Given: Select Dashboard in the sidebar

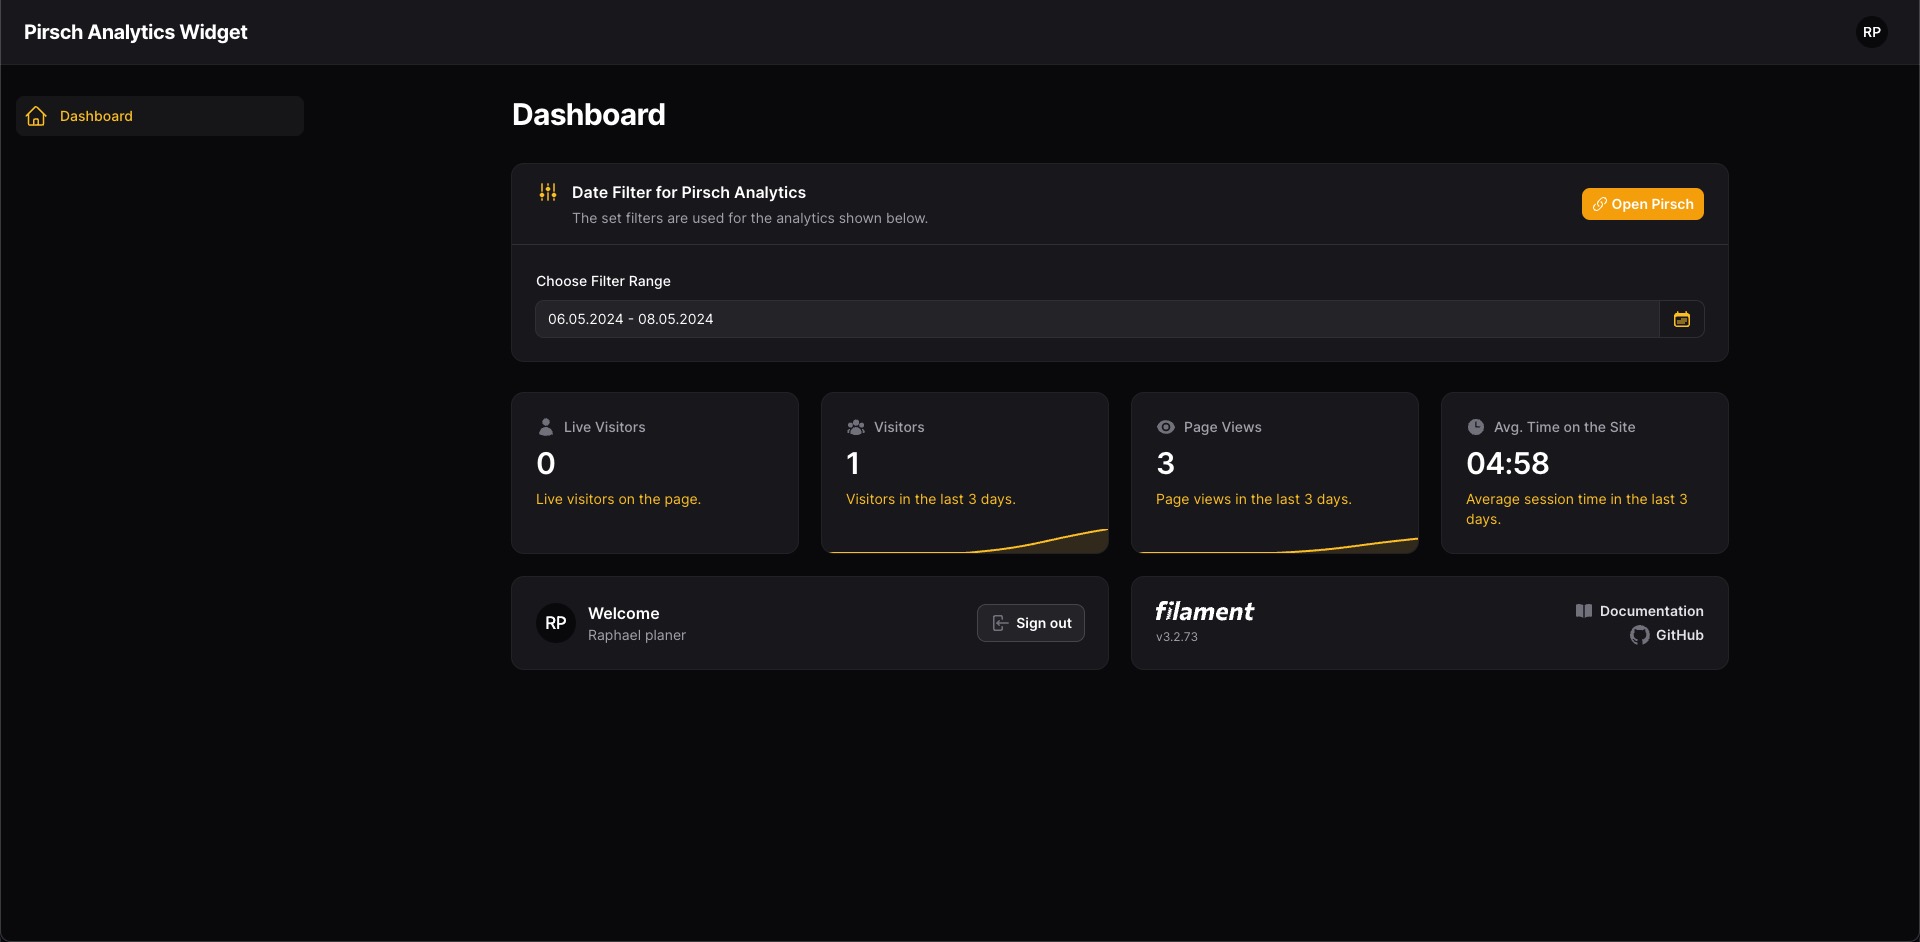Looking at the screenshot, I should [x=160, y=116].
